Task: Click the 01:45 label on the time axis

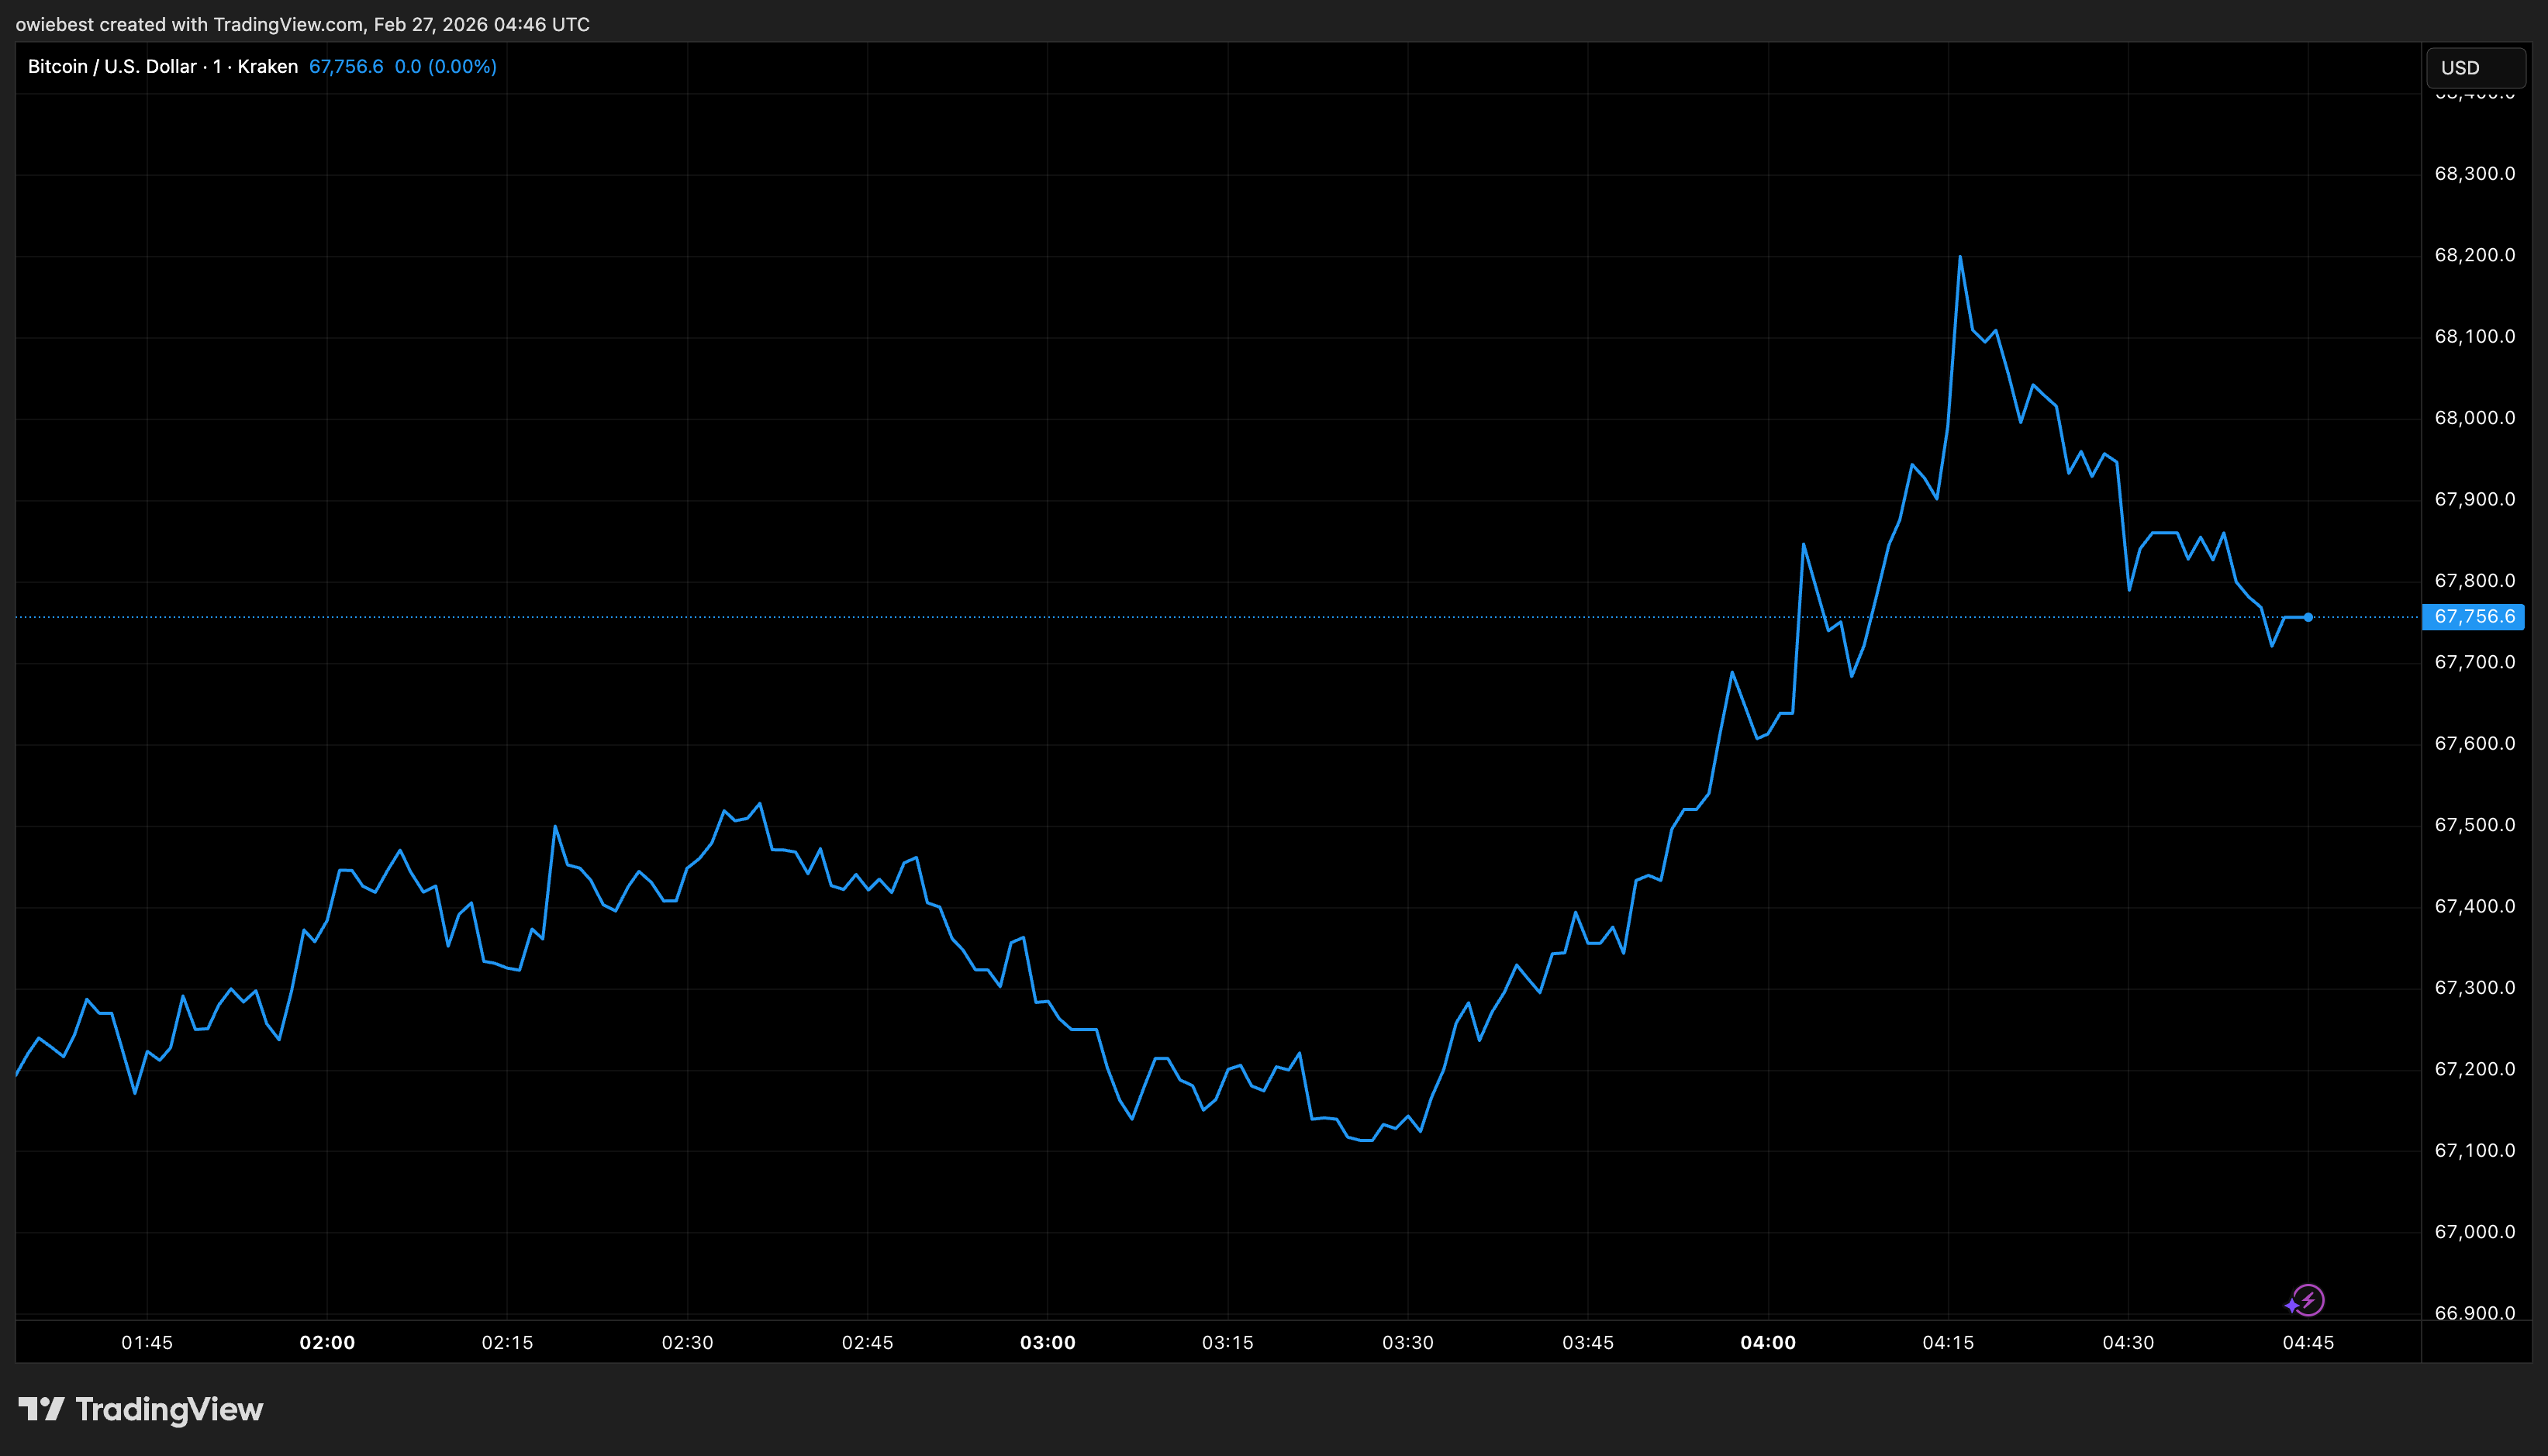Action: pos(147,1342)
